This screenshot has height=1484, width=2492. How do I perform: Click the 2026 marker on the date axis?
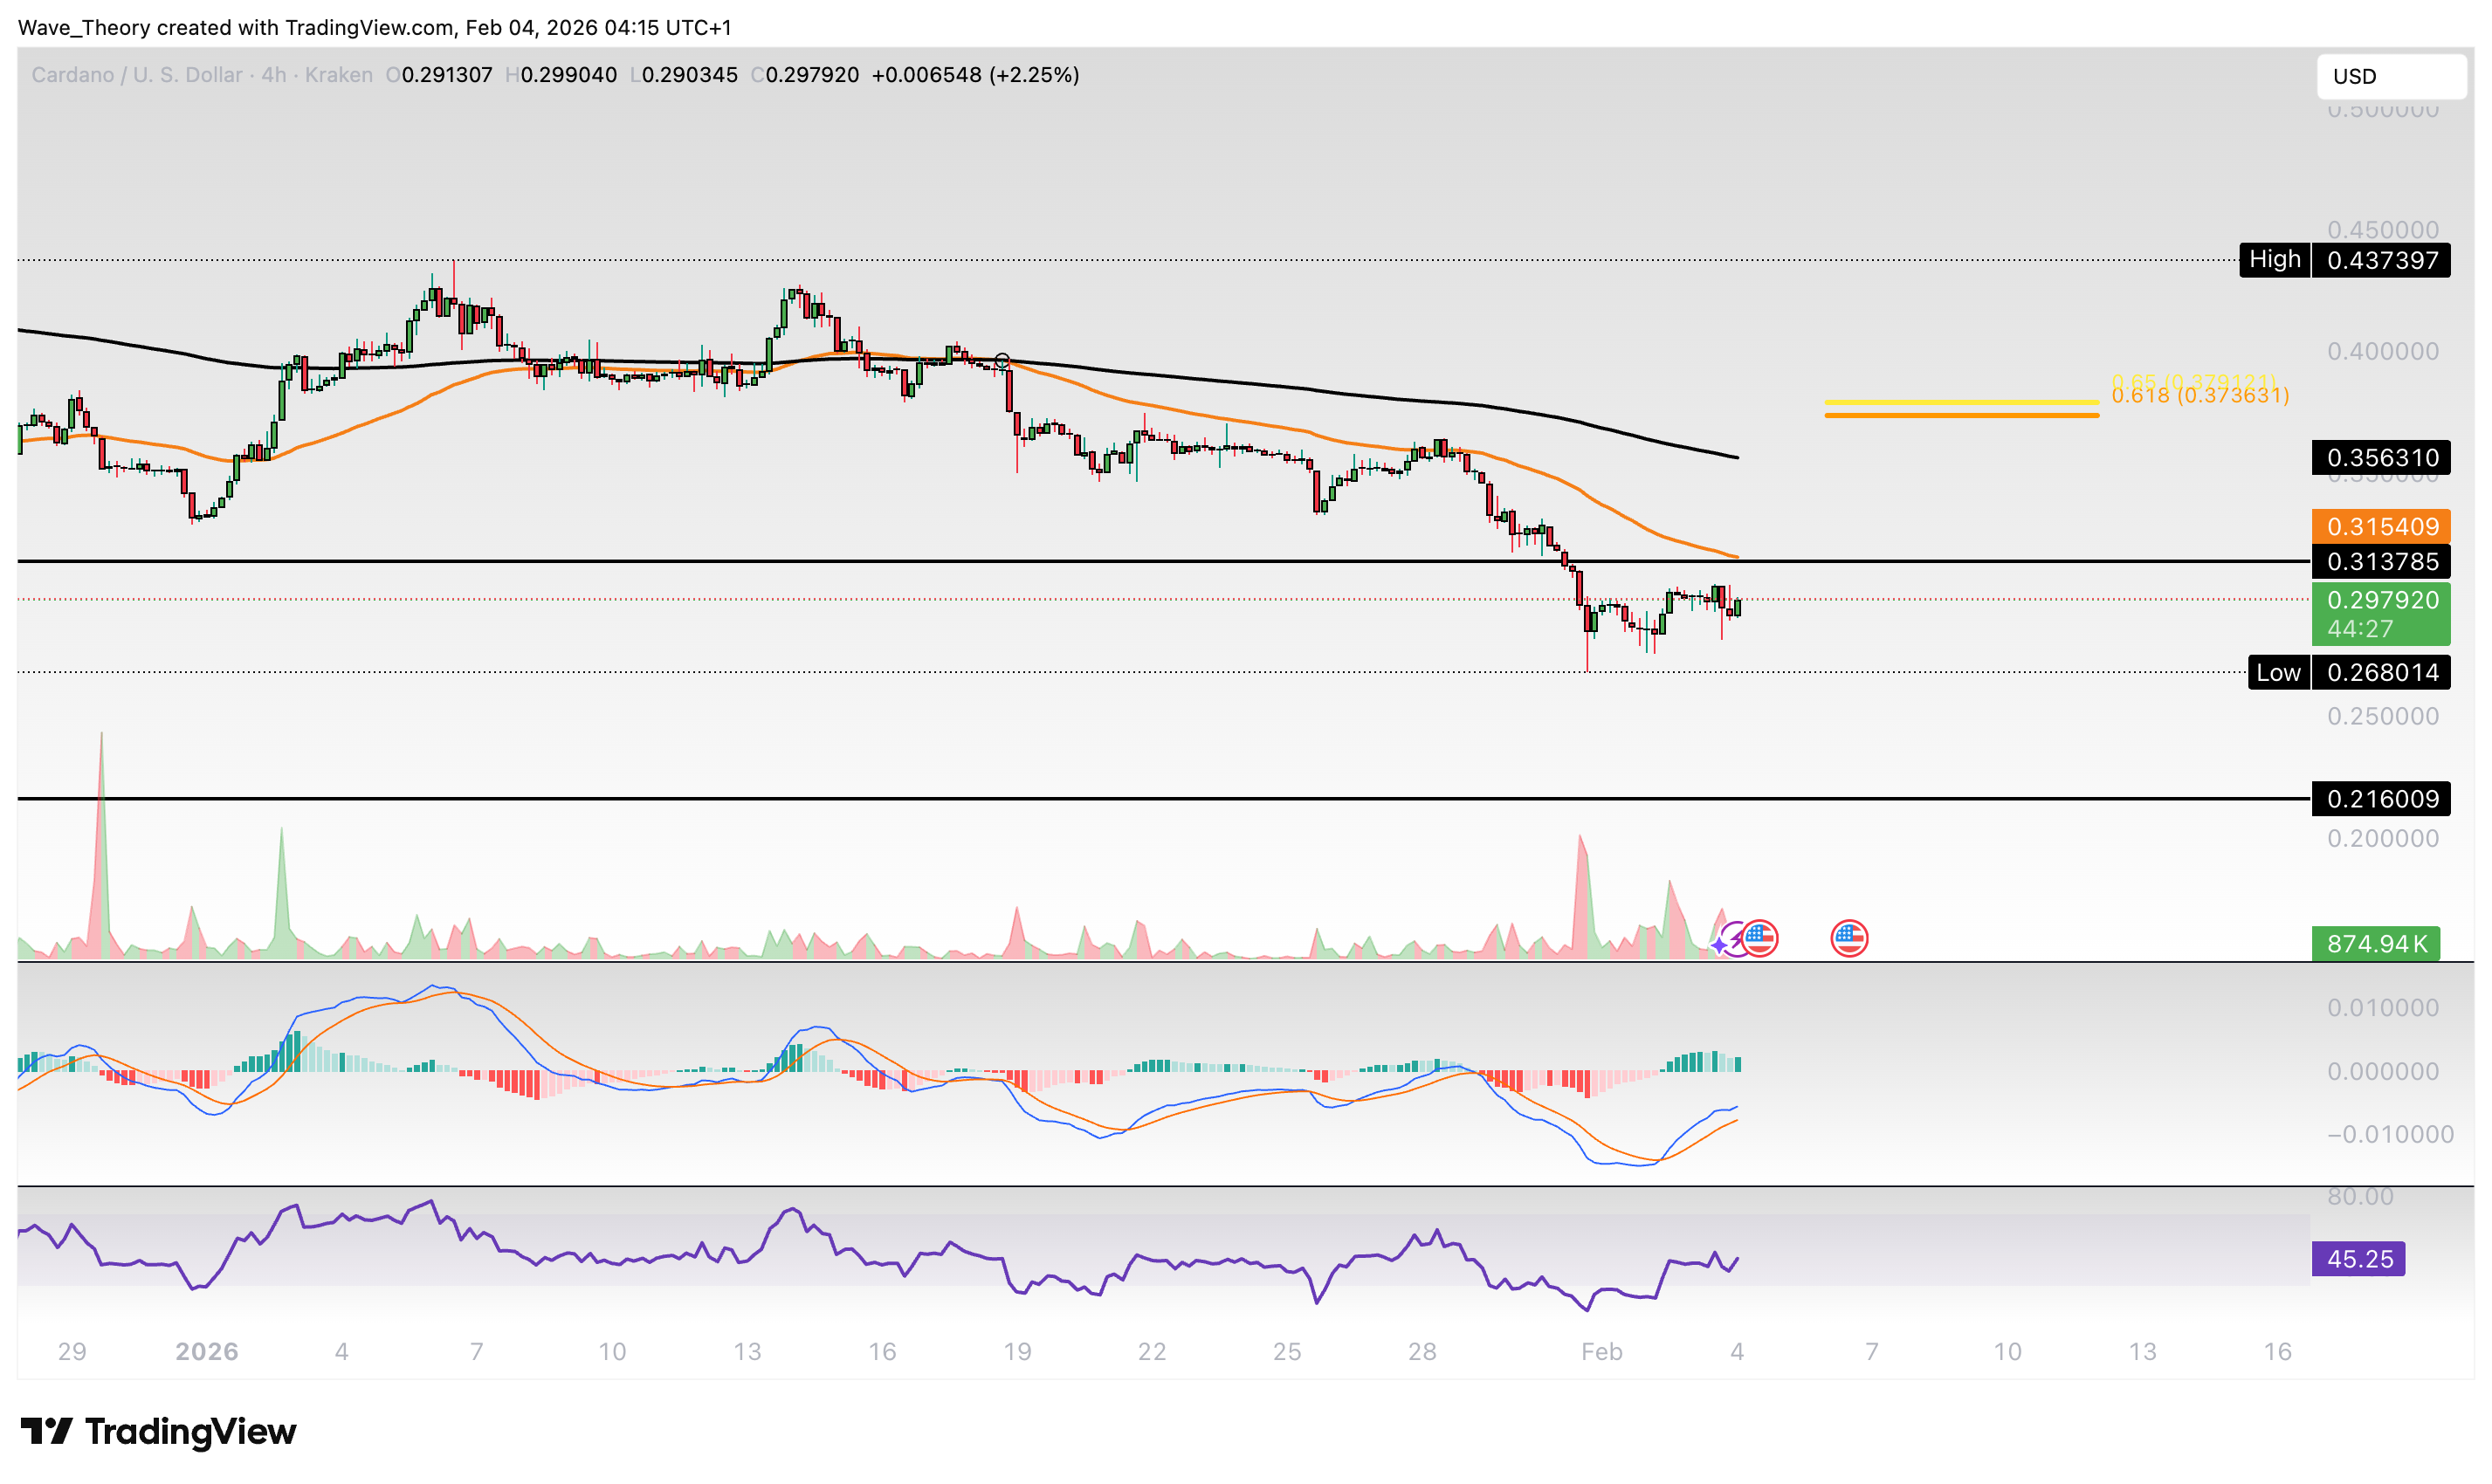click(x=208, y=1351)
